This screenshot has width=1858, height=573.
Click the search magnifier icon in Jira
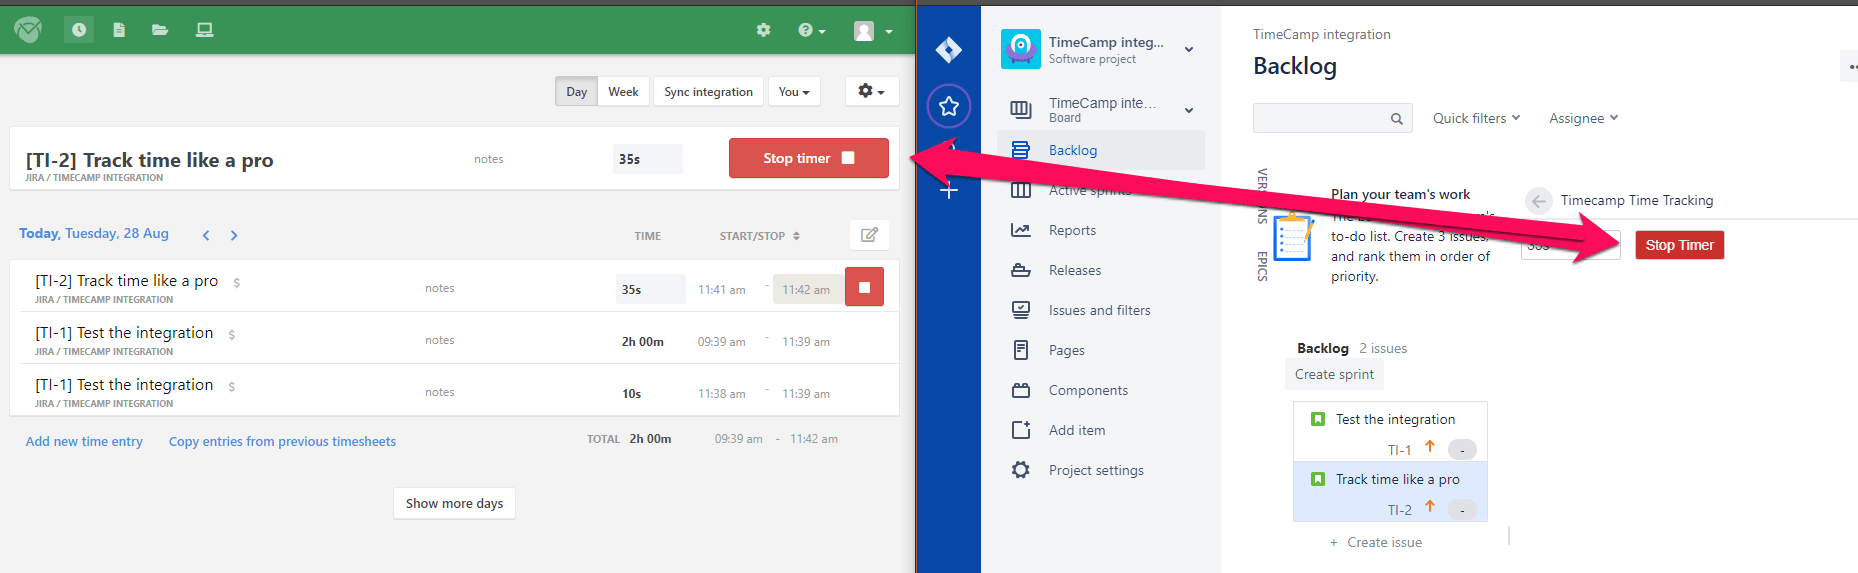(1397, 119)
